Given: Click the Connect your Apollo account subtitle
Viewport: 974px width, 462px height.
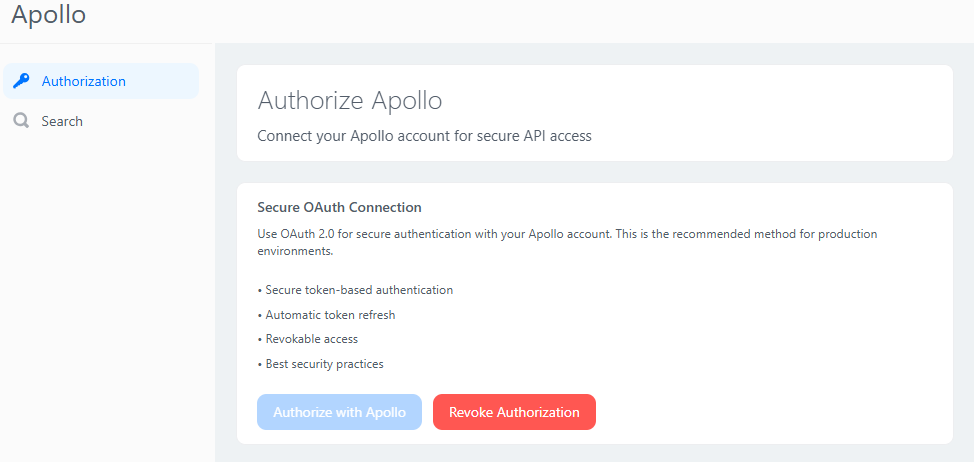Looking at the screenshot, I should (424, 135).
